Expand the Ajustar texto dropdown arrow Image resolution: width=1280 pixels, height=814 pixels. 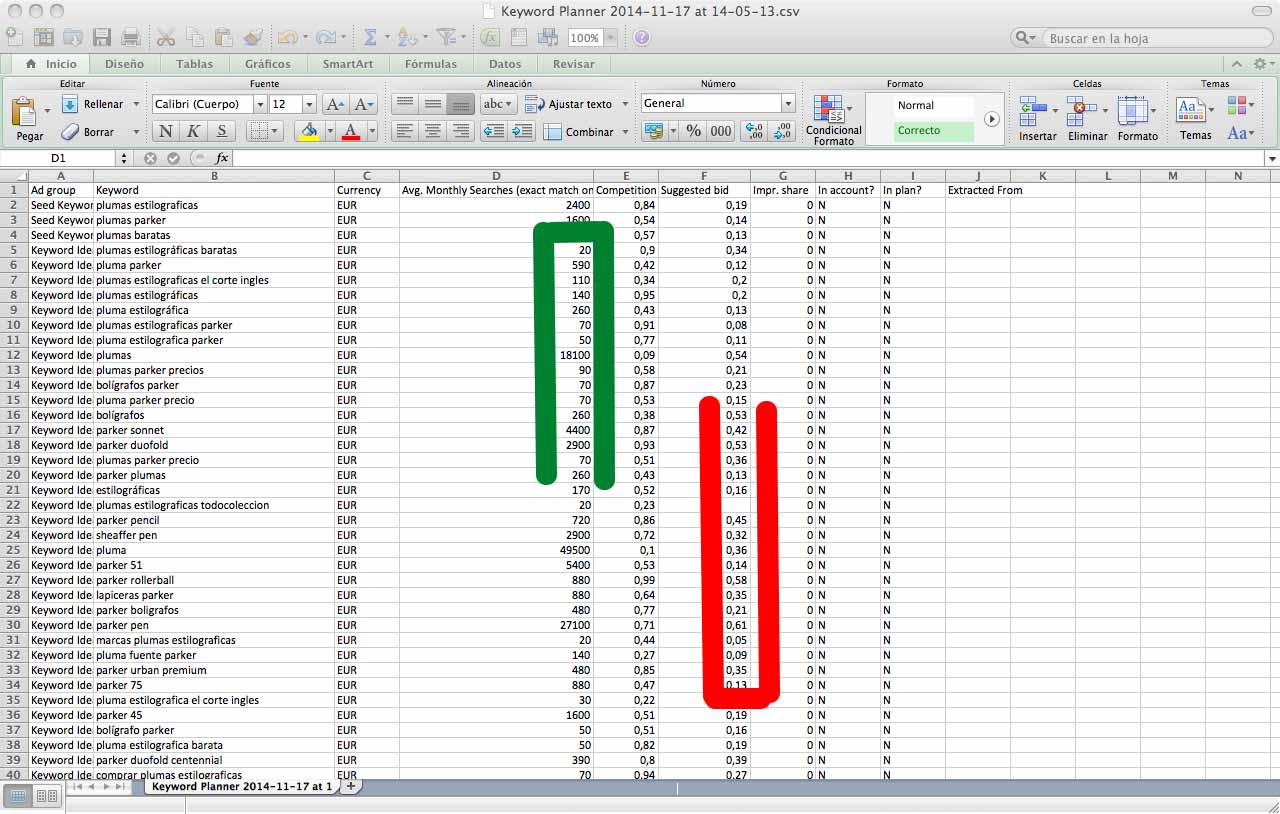625,104
